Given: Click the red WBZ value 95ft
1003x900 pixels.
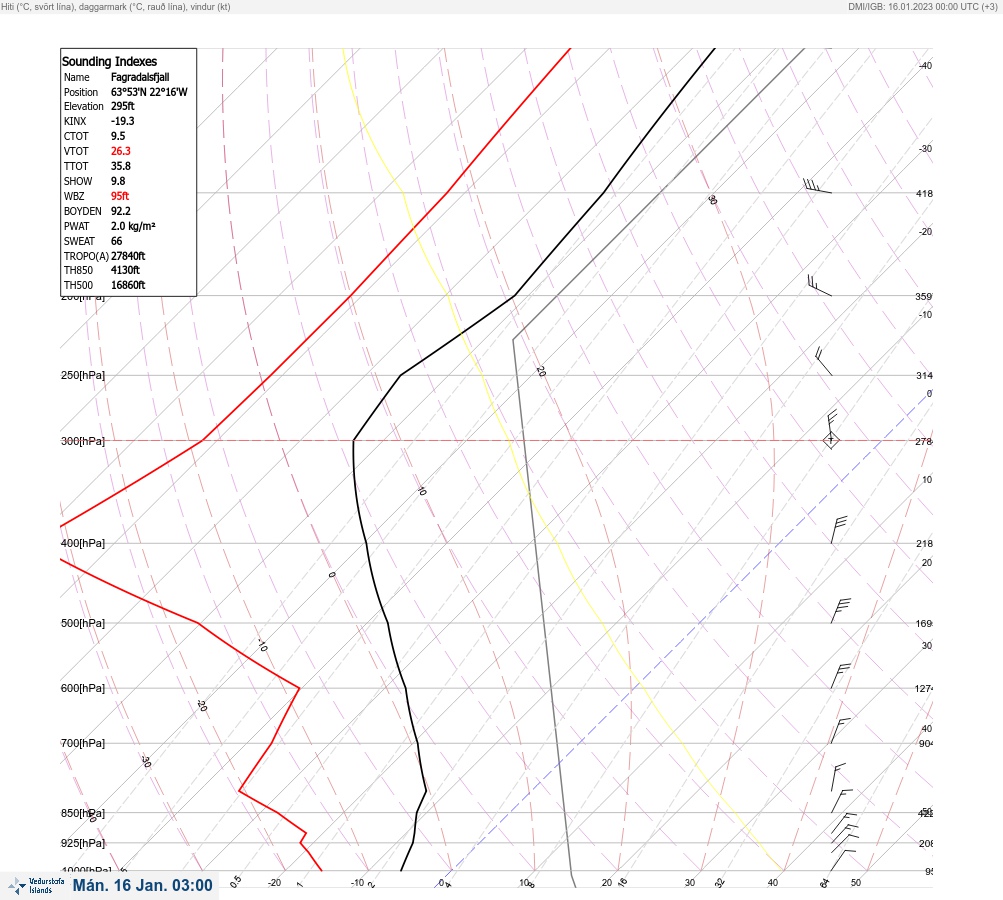Looking at the screenshot, I should (x=120, y=196).
